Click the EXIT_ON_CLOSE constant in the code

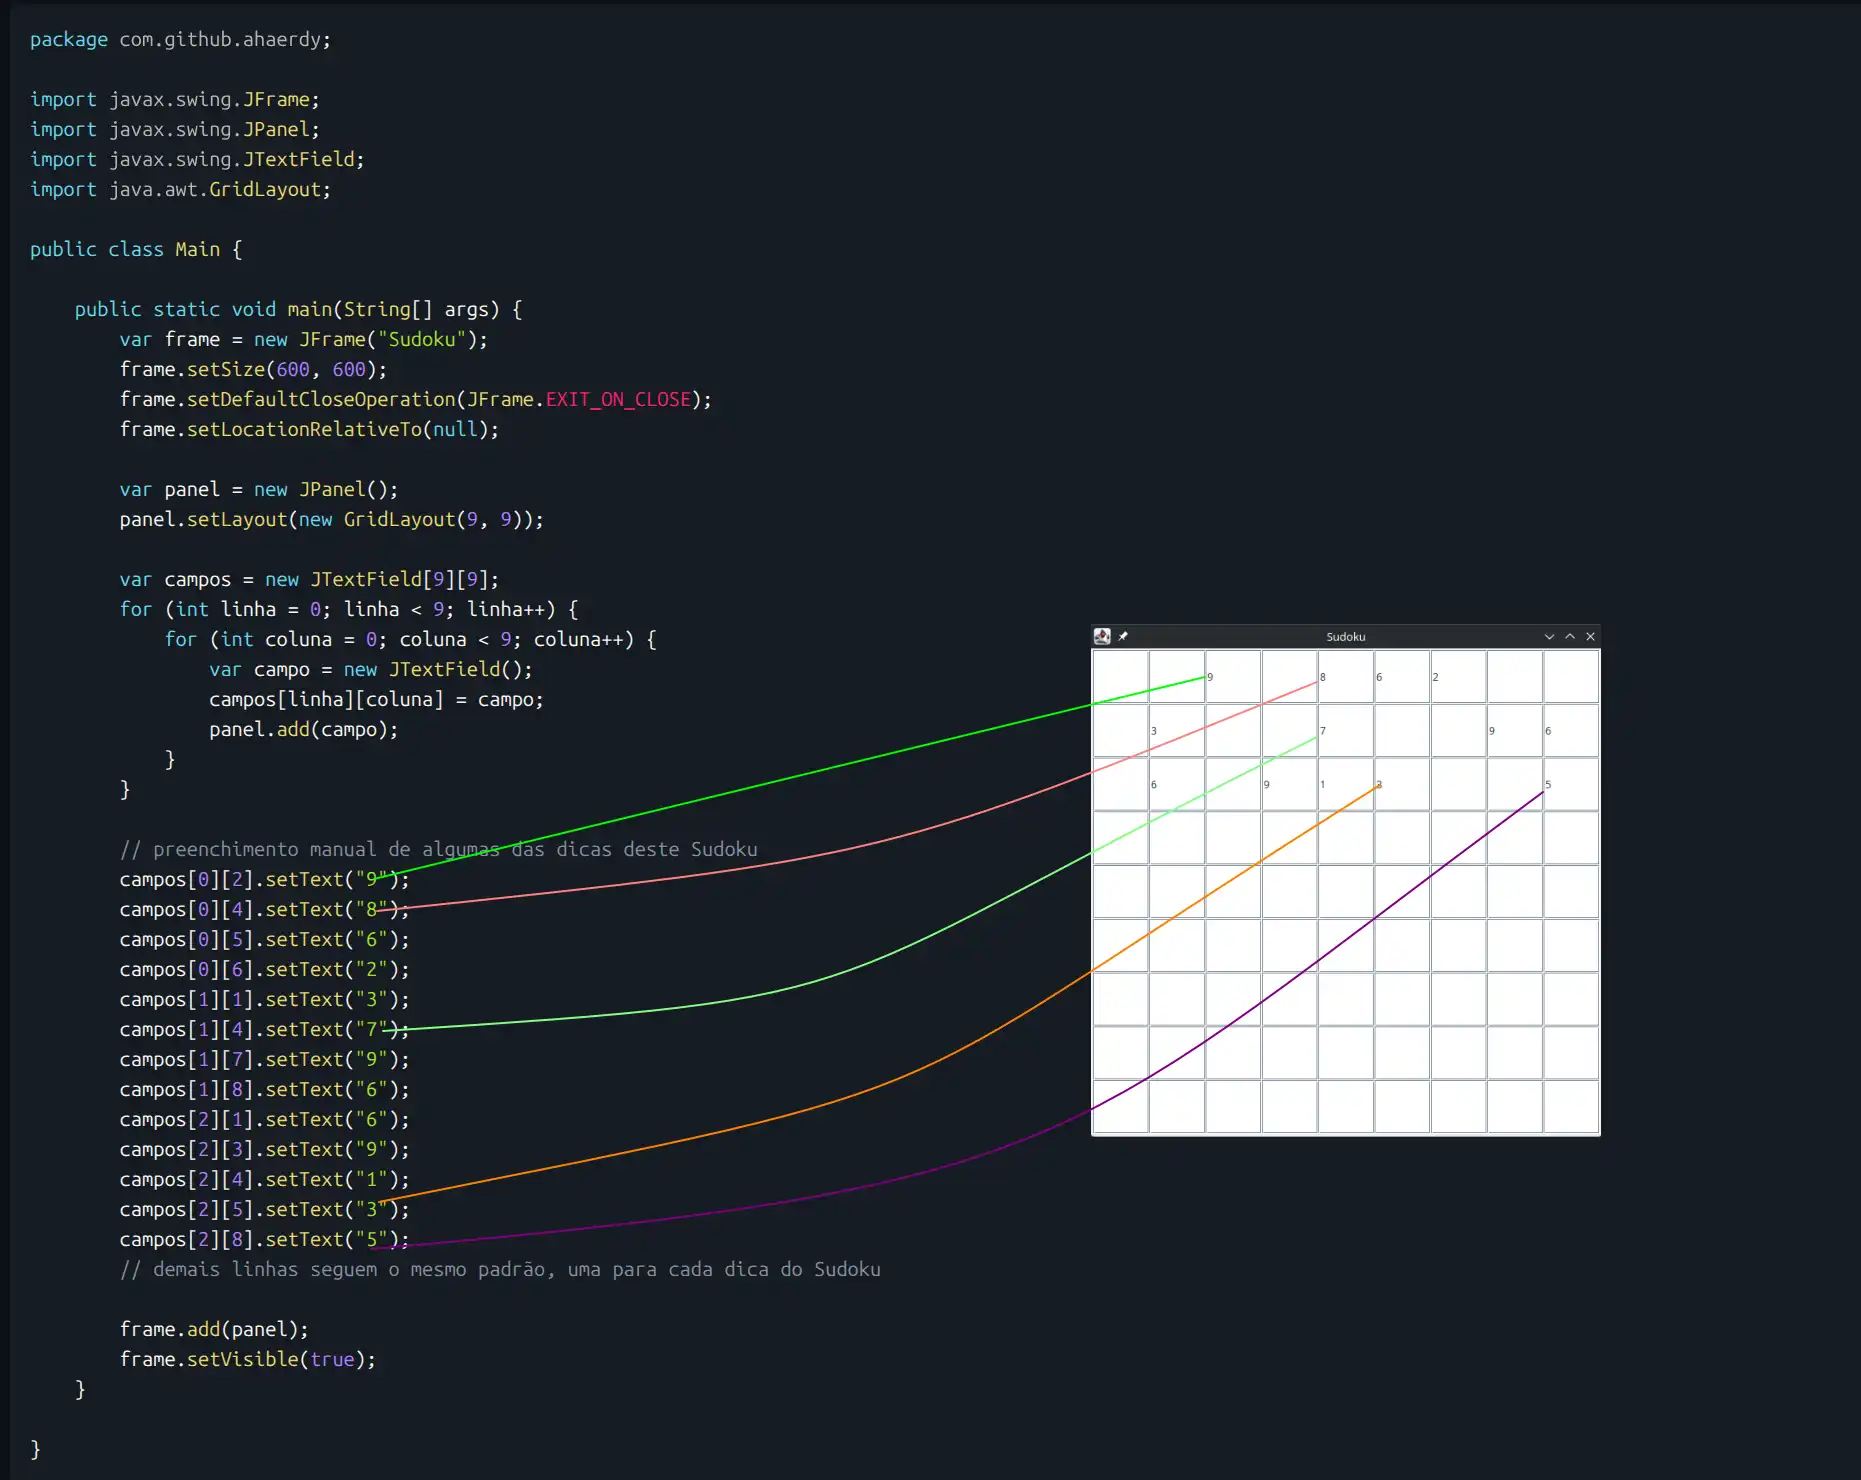[x=618, y=400]
